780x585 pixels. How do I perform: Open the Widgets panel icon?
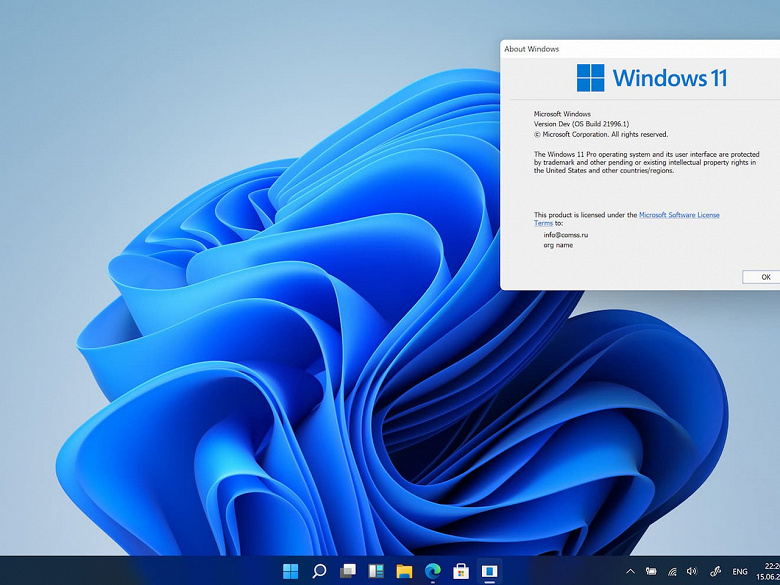(x=376, y=571)
